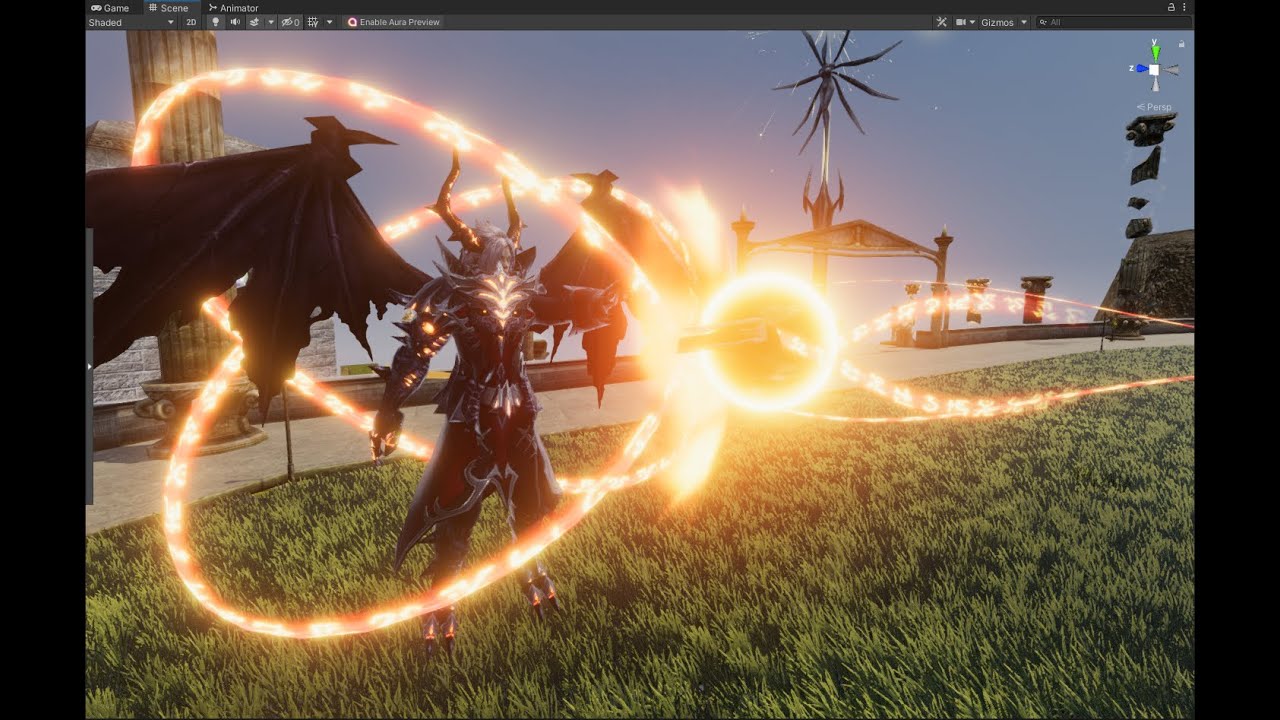Toggle scene audio with the speaker icon
This screenshot has height=720, width=1280.
pyautogui.click(x=235, y=22)
